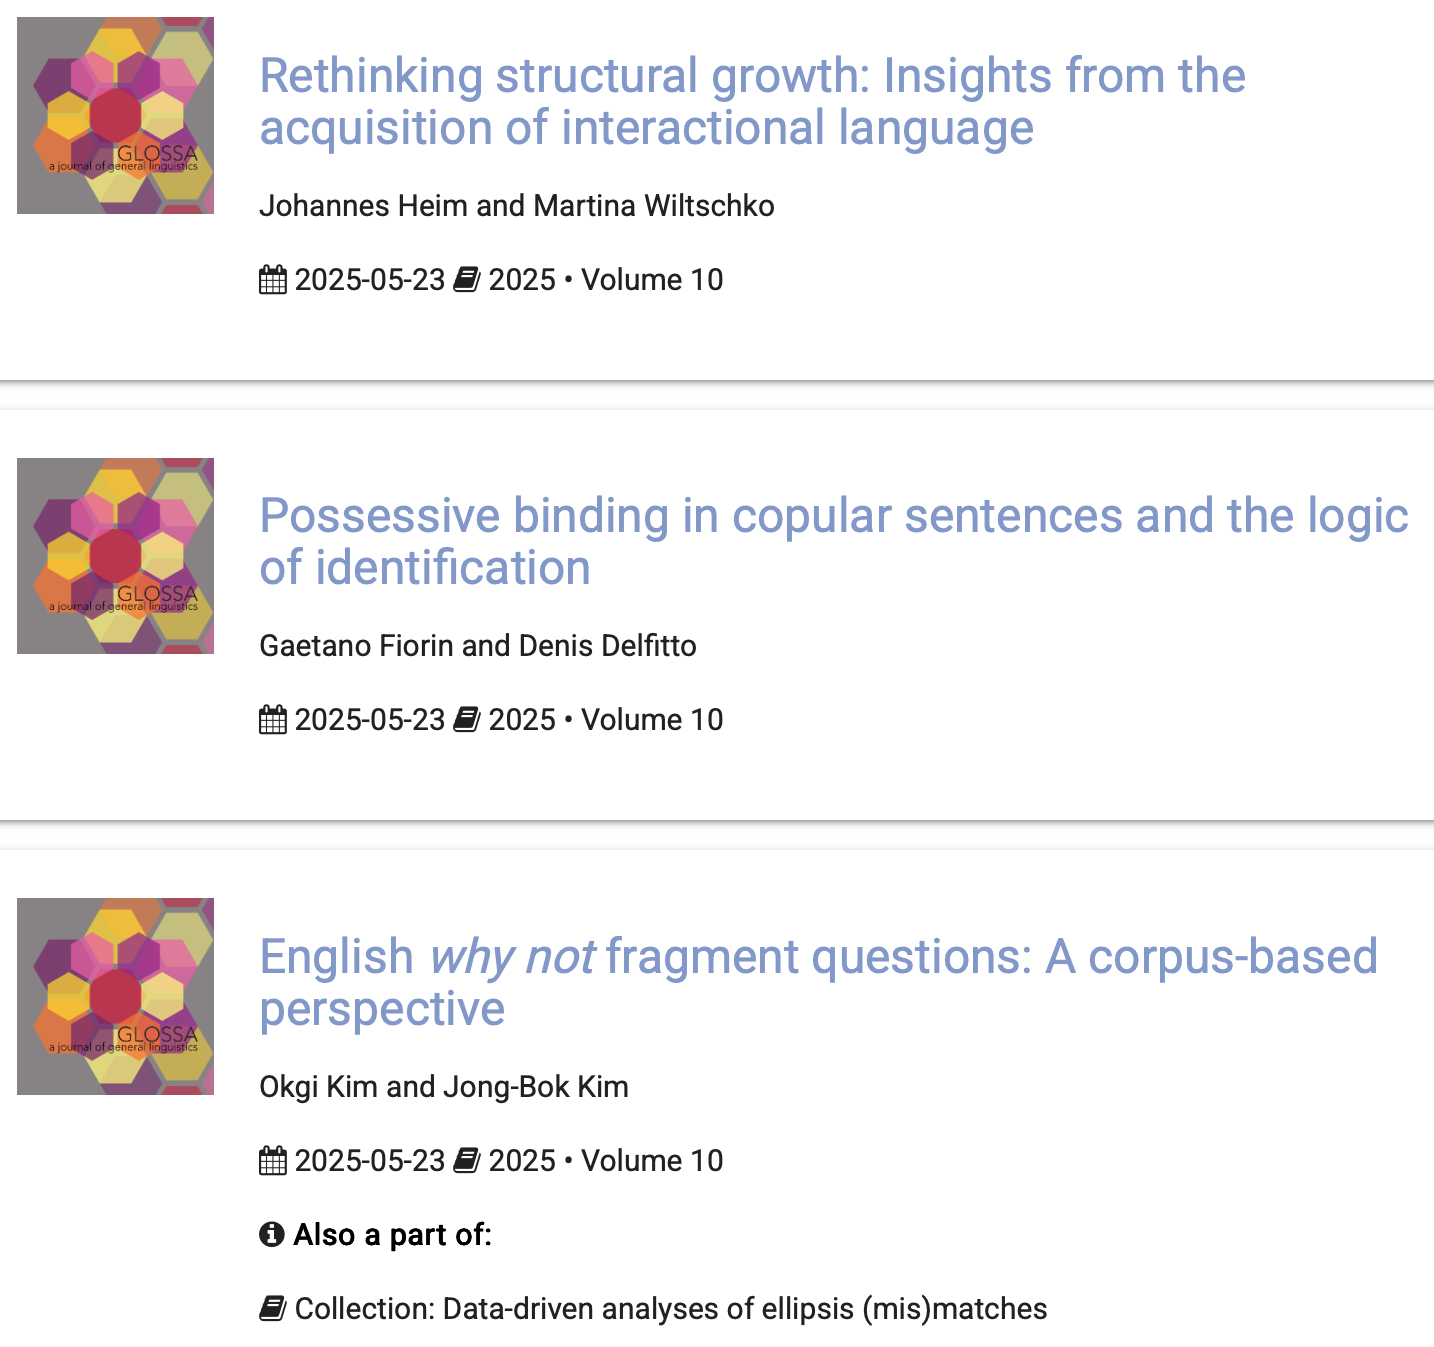Click the info icon beside Also a part of
This screenshot has height=1347, width=1434.
271,1235
